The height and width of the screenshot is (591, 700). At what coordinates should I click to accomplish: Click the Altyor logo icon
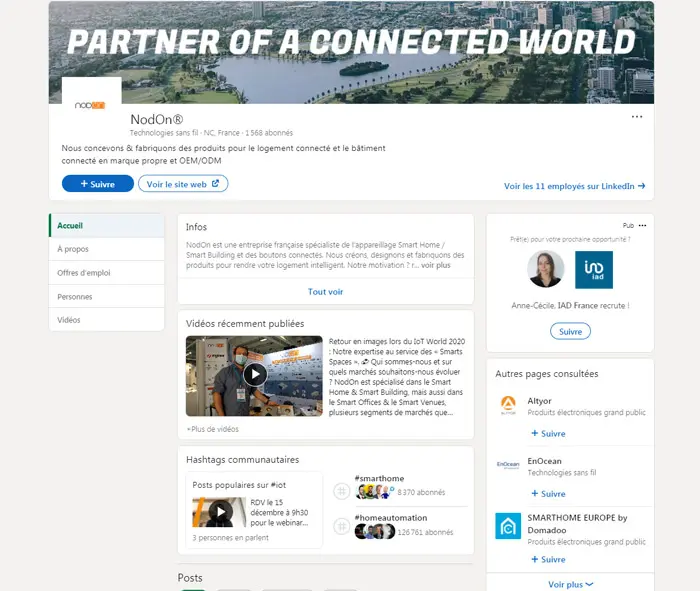pos(508,404)
